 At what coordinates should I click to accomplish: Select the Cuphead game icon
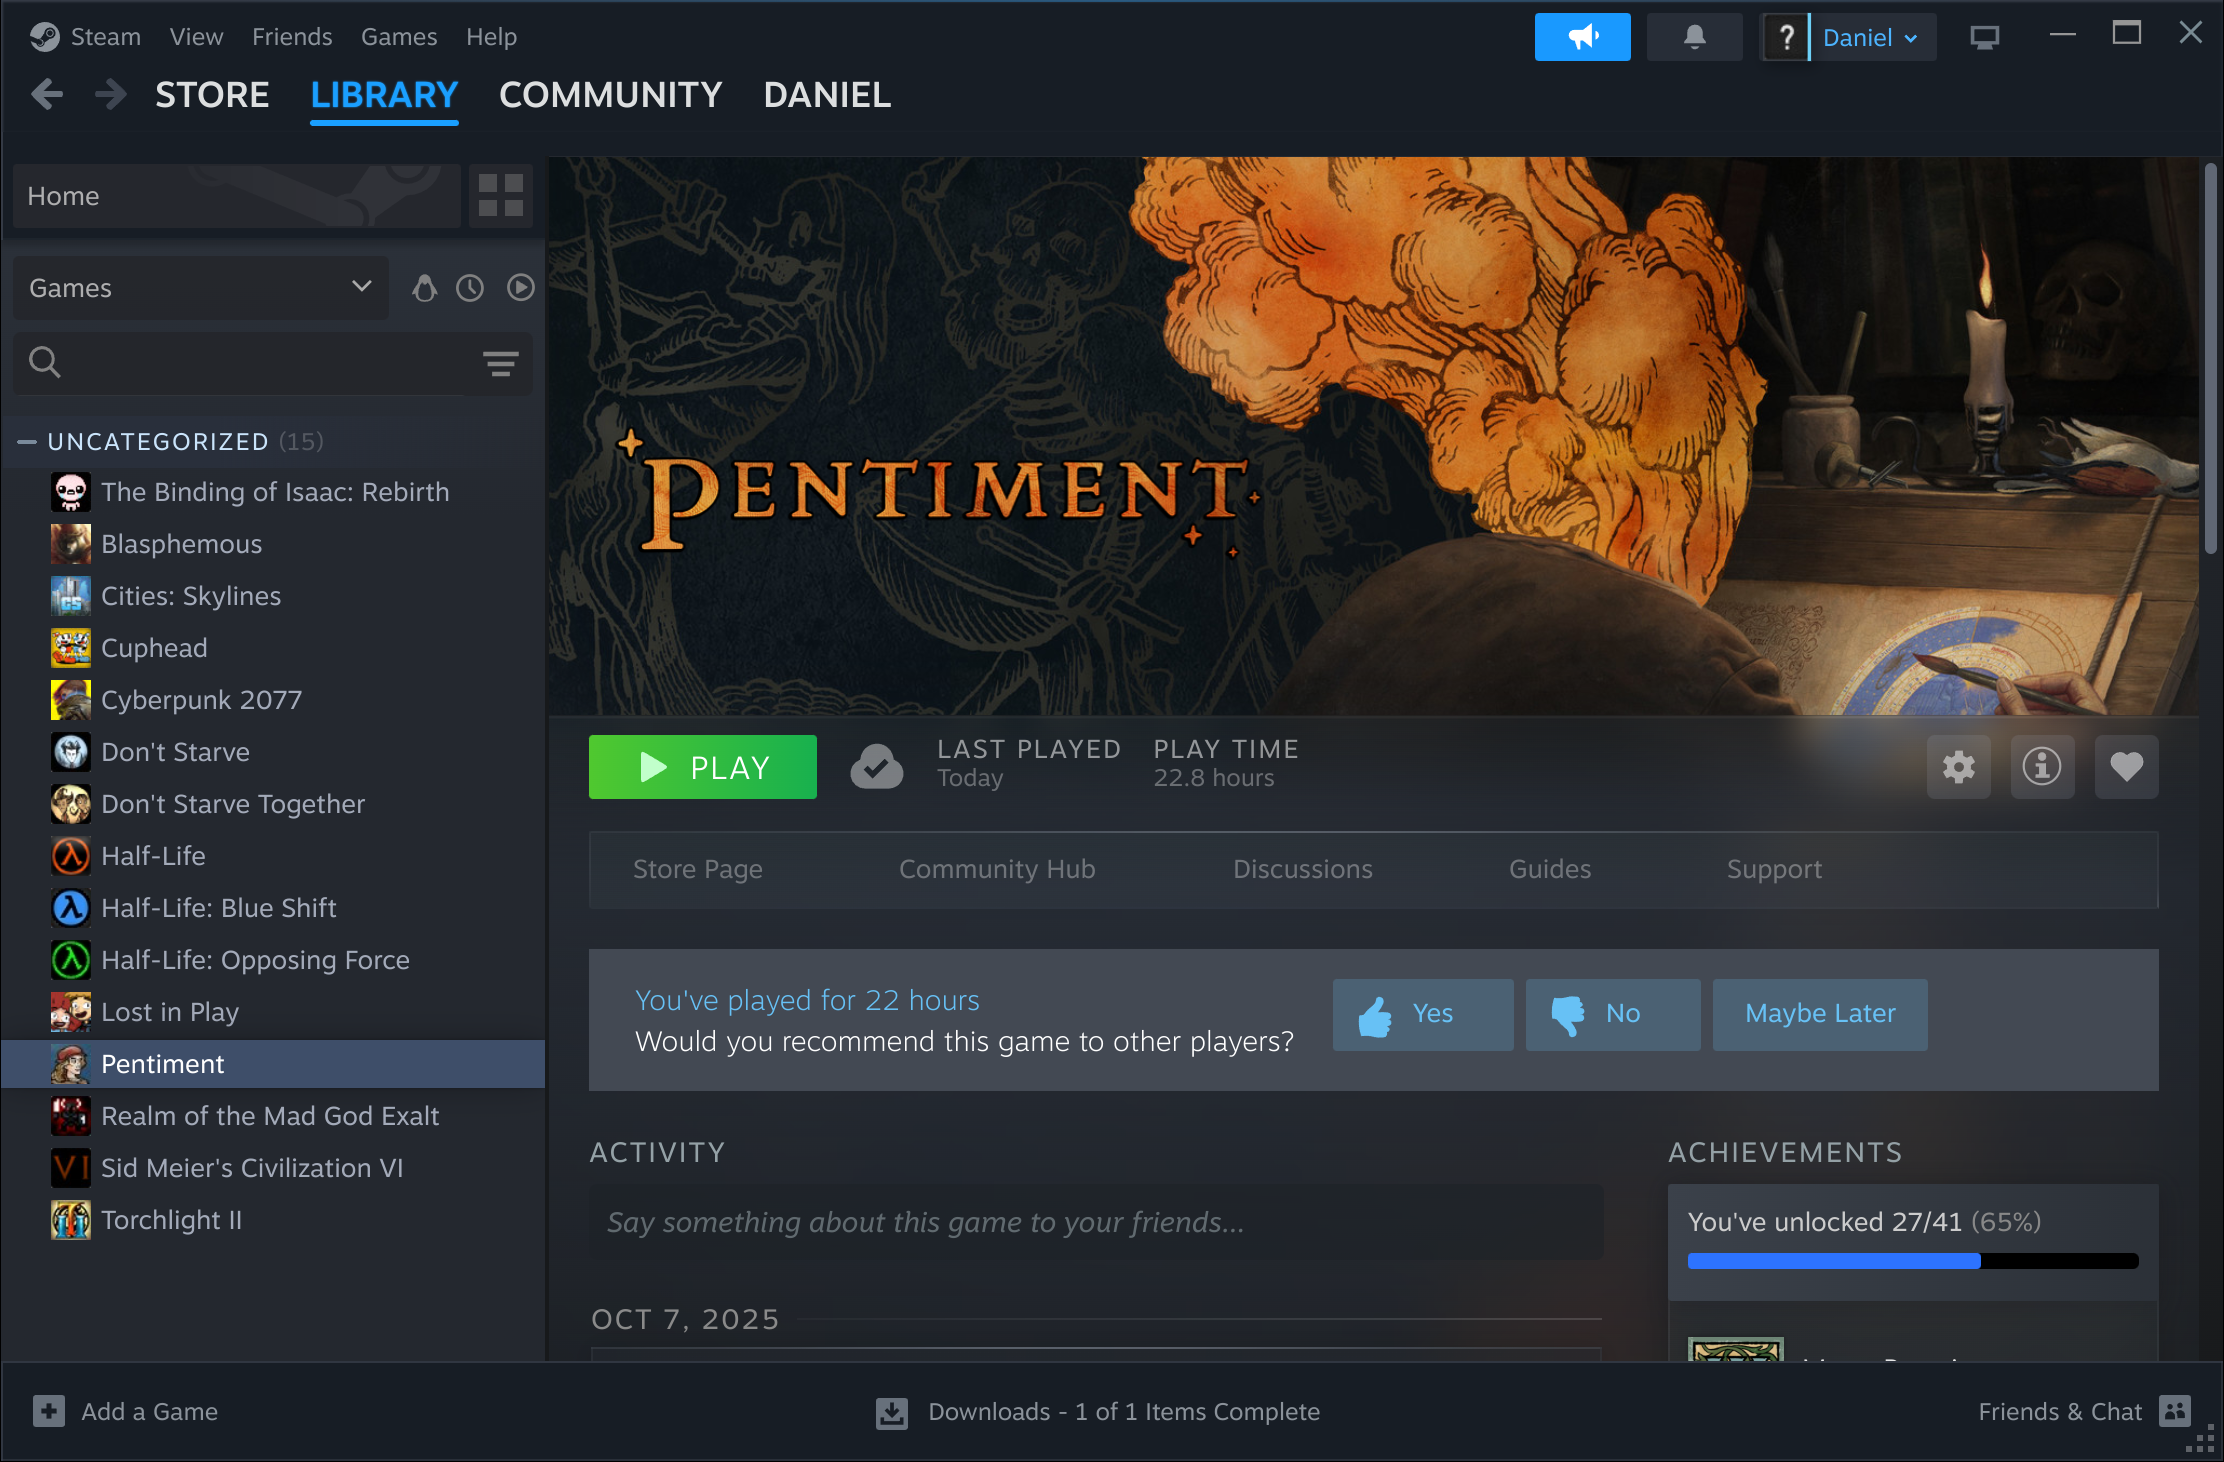click(71, 648)
